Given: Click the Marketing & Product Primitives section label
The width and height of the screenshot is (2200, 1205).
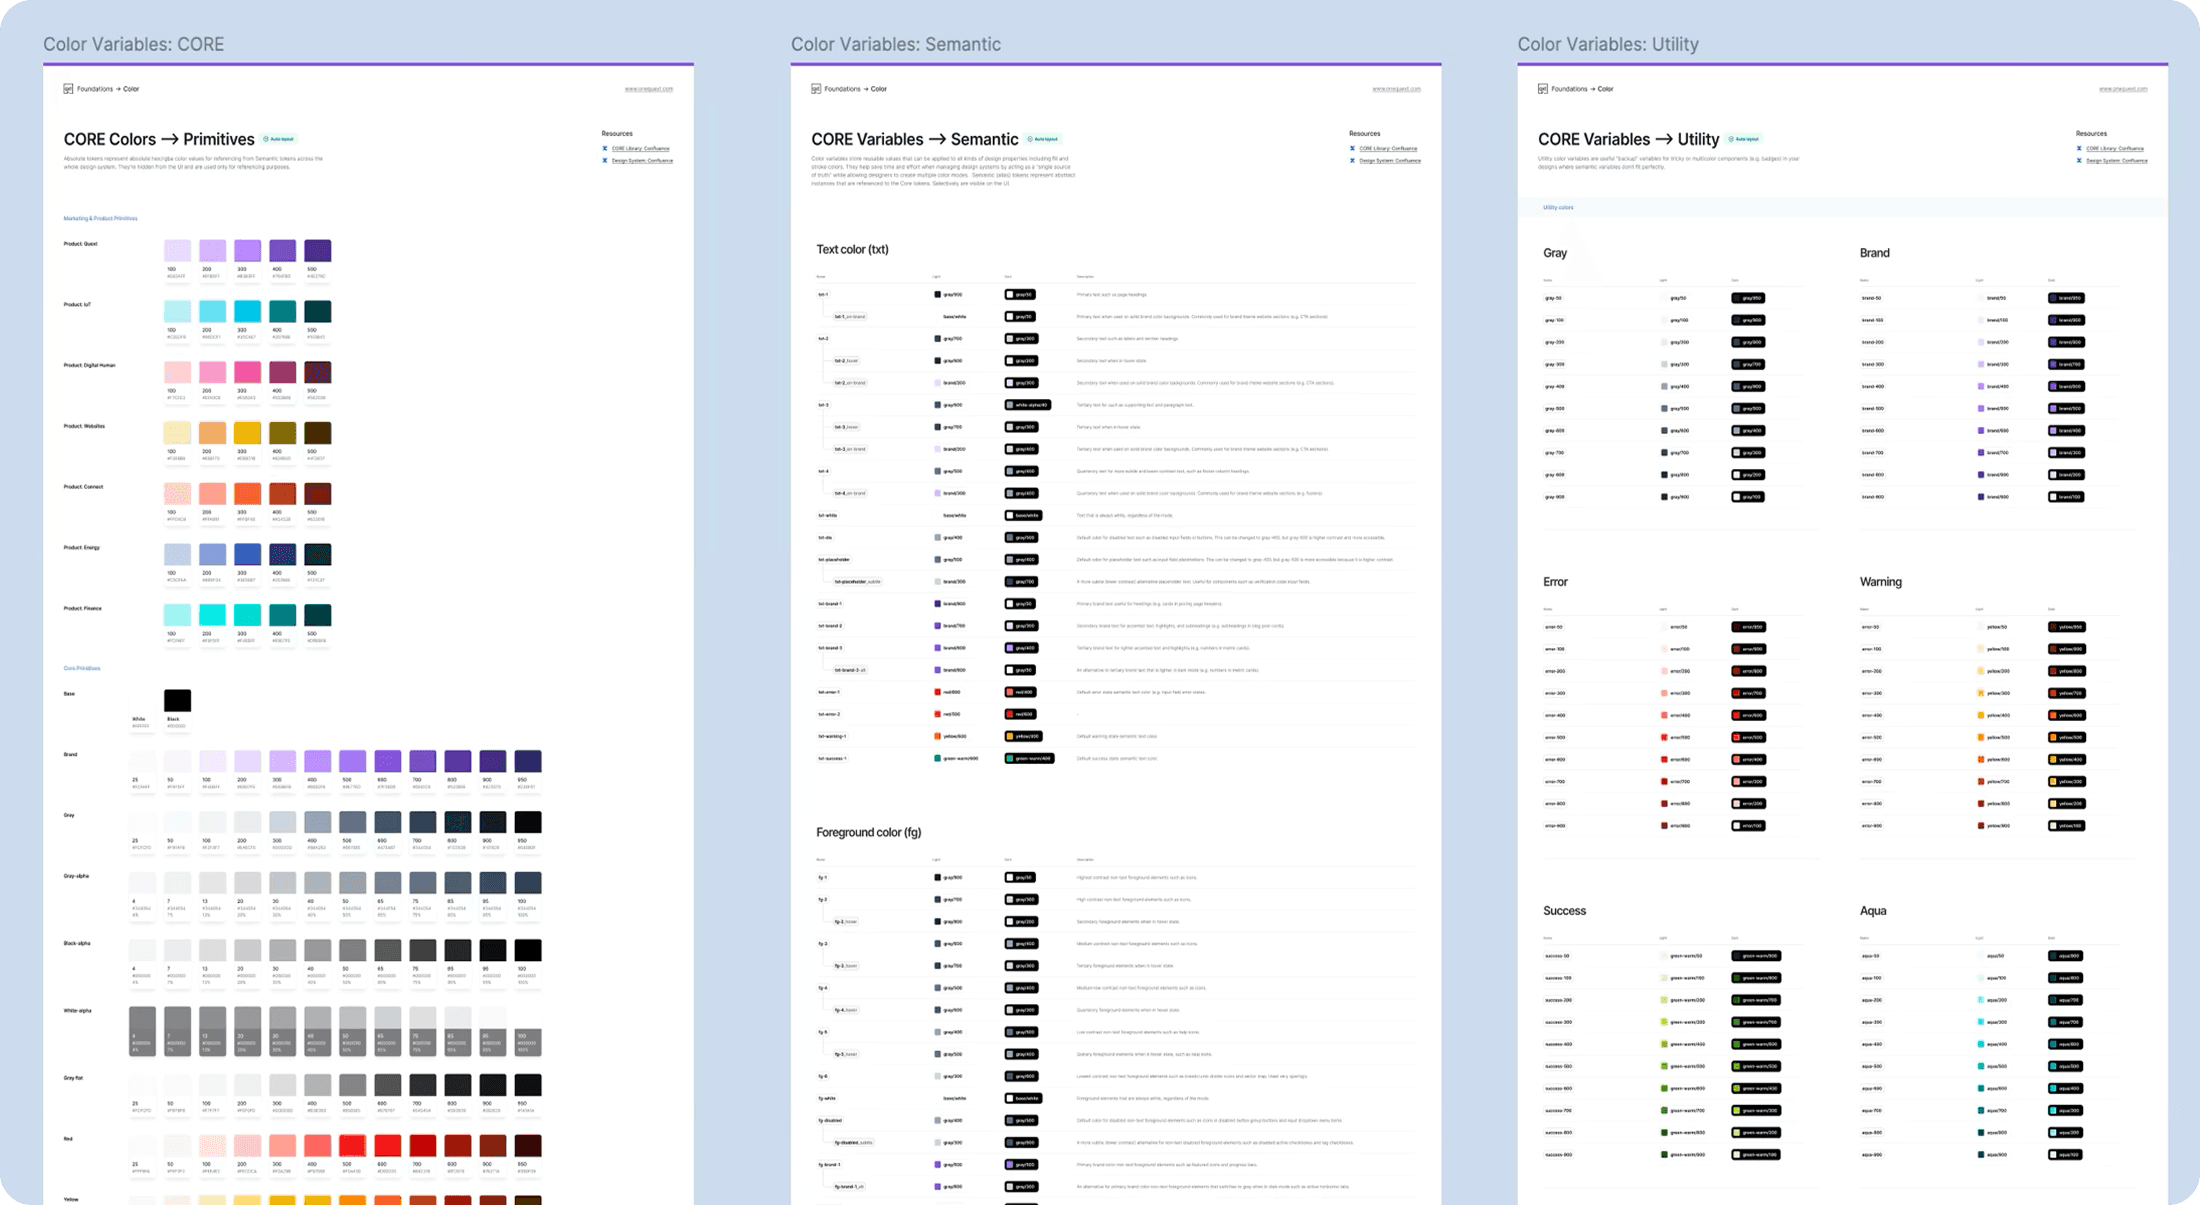Looking at the screenshot, I should pyautogui.click(x=100, y=218).
